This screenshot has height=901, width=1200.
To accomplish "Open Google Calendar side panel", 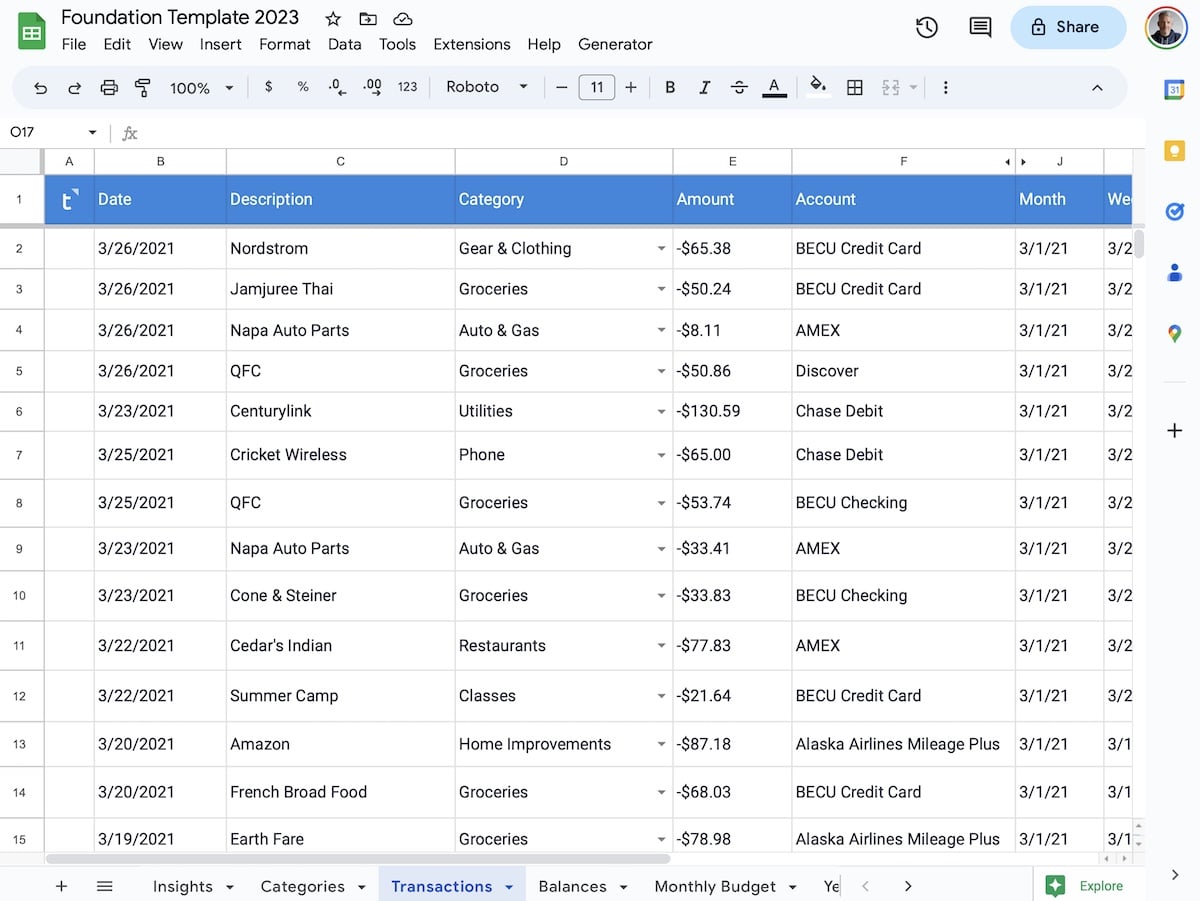I will [x=1175, y=90].
